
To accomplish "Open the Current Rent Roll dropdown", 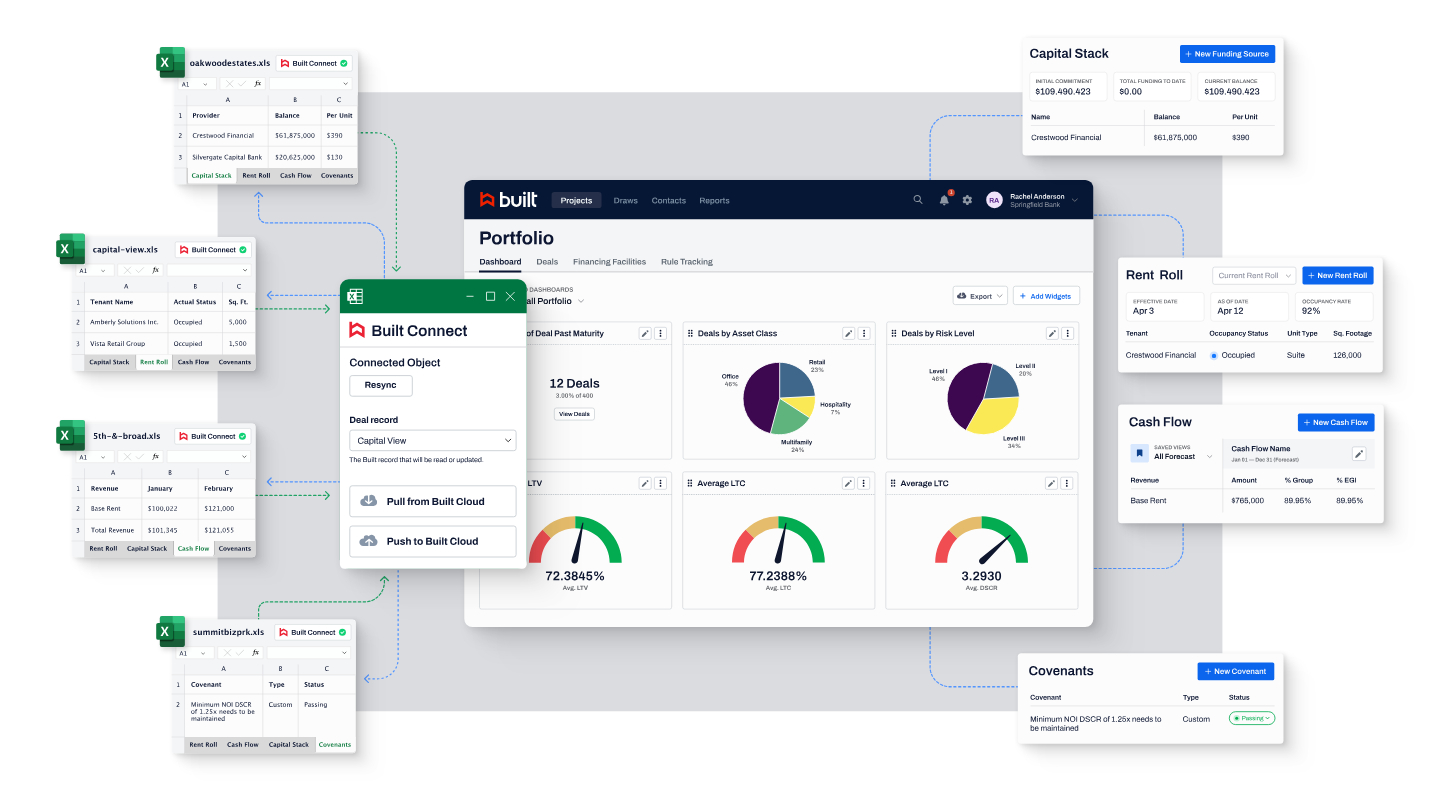I will point(1254,275).
